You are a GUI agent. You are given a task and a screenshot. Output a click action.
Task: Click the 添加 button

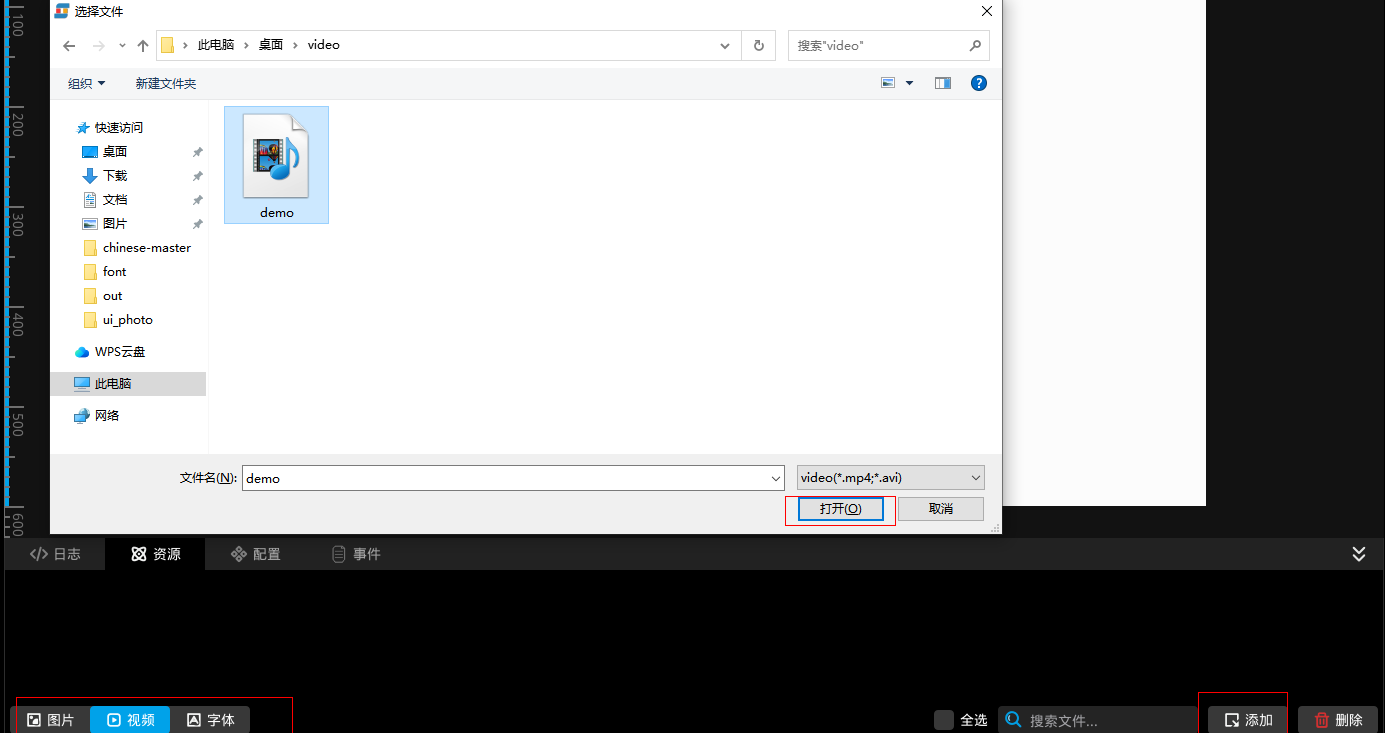point(1248,720)
